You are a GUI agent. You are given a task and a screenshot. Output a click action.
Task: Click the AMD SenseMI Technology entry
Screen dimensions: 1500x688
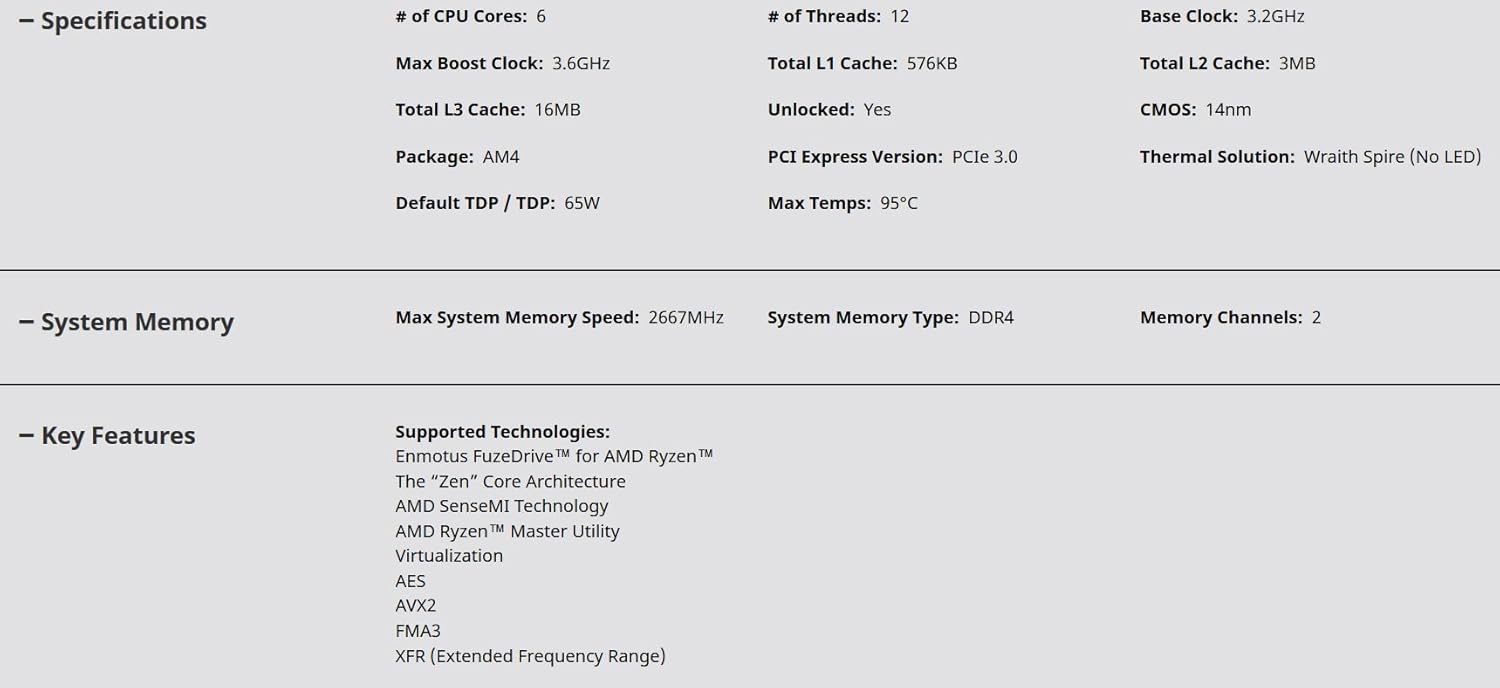pyautogui.click(x=502, y=506)
